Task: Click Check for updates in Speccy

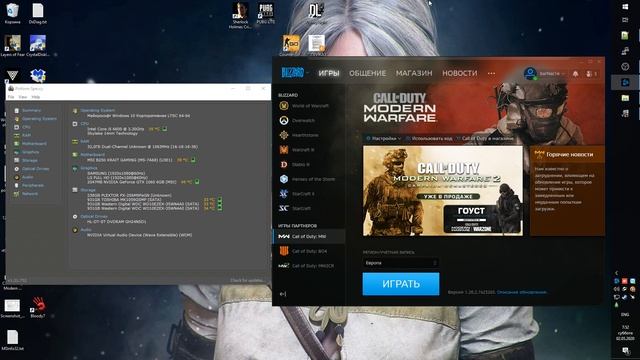Action: click(247, 280)
